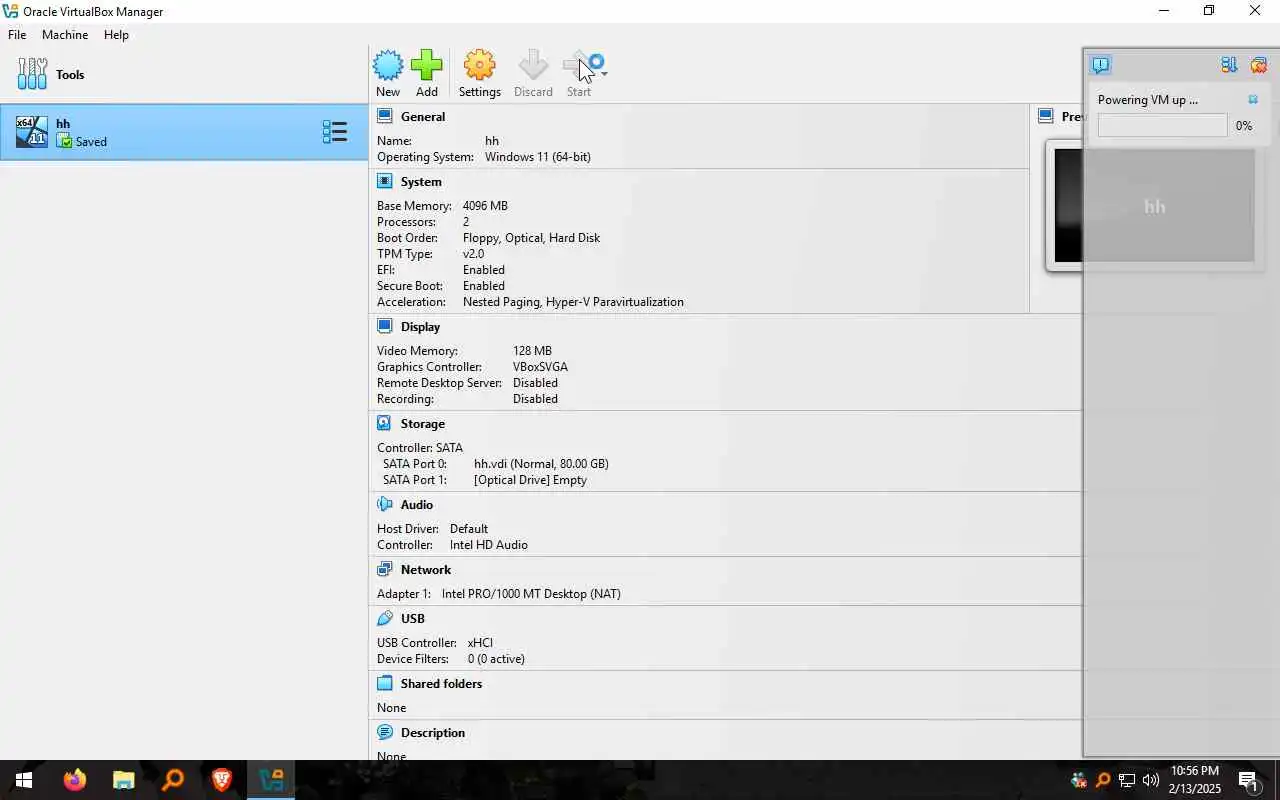Image resolution: width=1280 pixels, height=800 pixels.
Task: Click the Audio section heading
Action: point(417,504)
